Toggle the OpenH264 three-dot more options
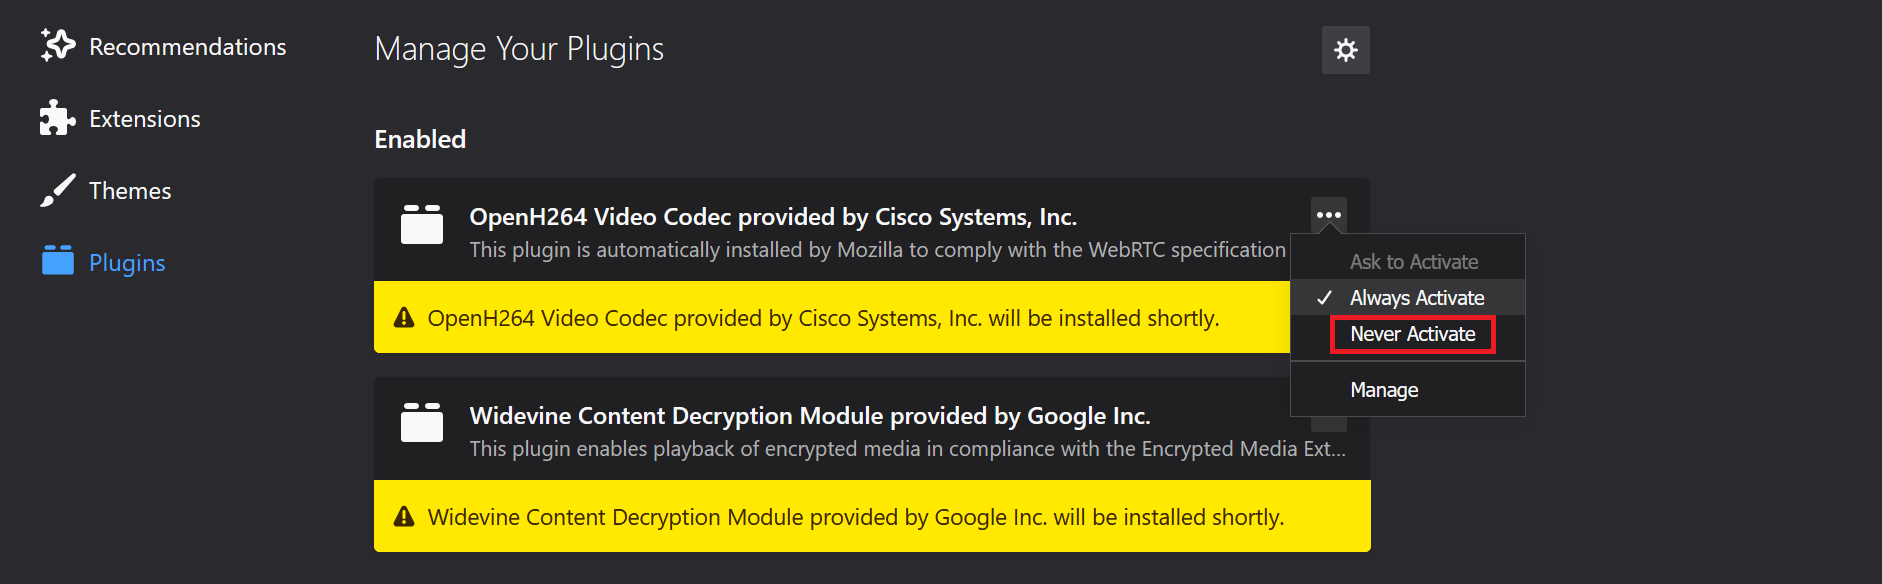Screen dimensions: 1882x584 1328,215
